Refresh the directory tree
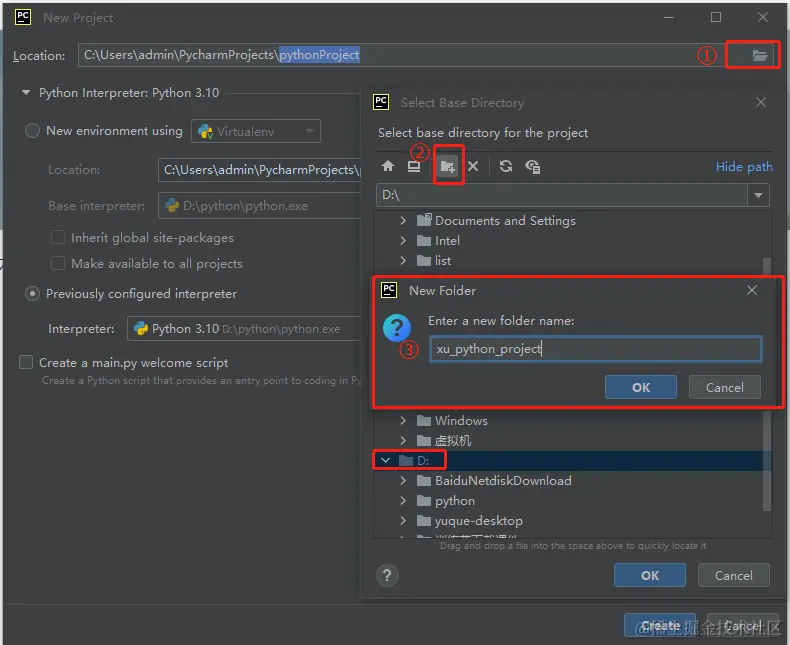The width and height of the screenshot is (790, 645). click(x=506, y=166)
